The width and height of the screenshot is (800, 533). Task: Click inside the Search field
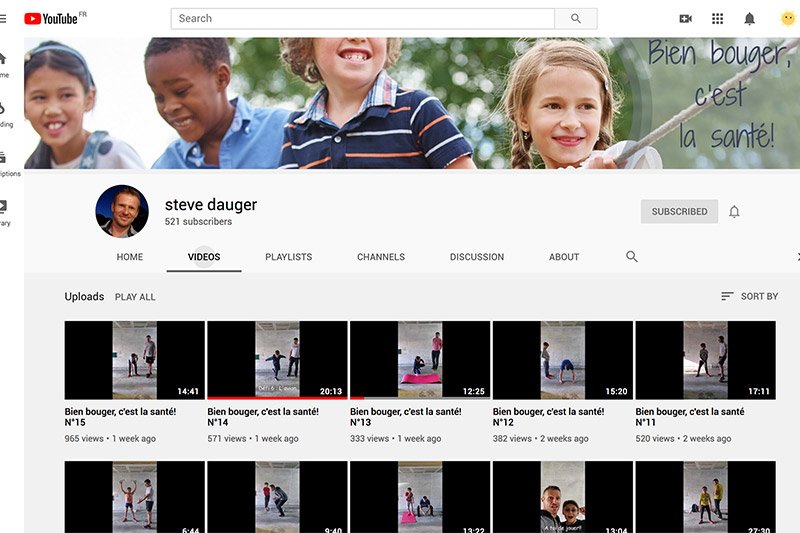363,18
